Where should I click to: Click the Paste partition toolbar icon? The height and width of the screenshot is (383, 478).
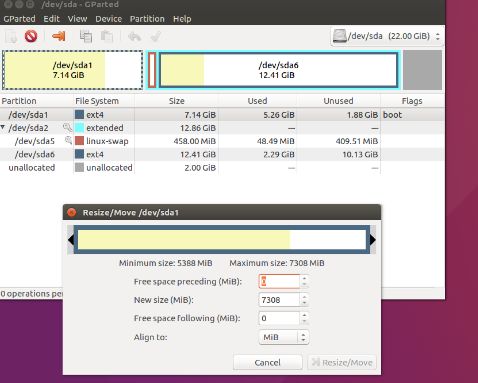click(107, 36)
